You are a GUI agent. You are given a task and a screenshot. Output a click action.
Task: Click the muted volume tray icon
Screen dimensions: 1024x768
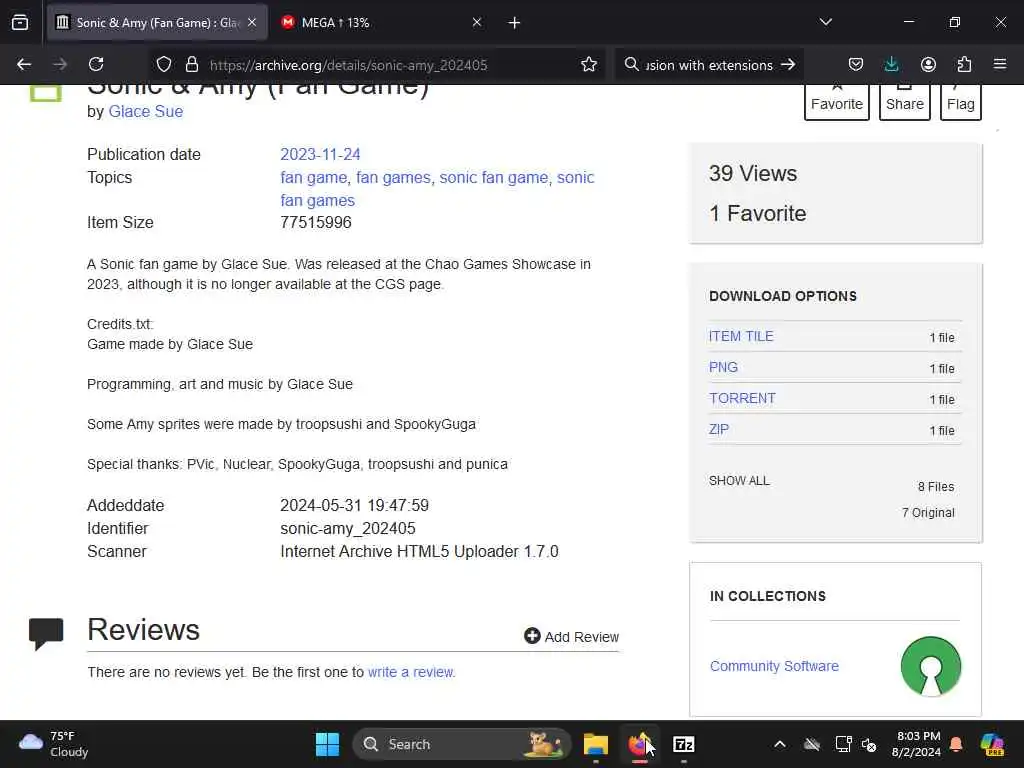pyautogui.click(x=869, y=744)
